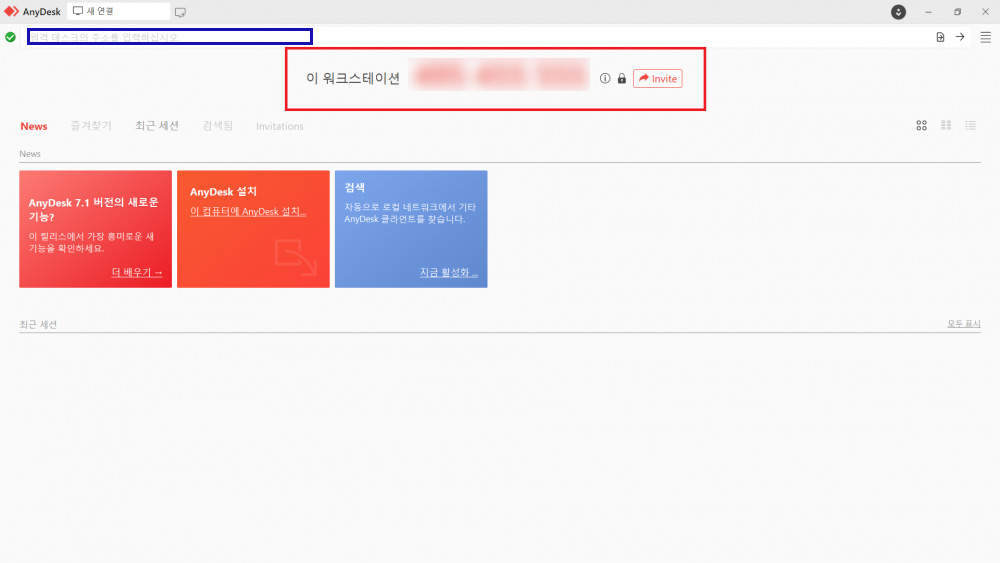This screenshot has width=1000, height=563.
Task: Click the 모두 표시 link
Action: [x=964, y=324]
